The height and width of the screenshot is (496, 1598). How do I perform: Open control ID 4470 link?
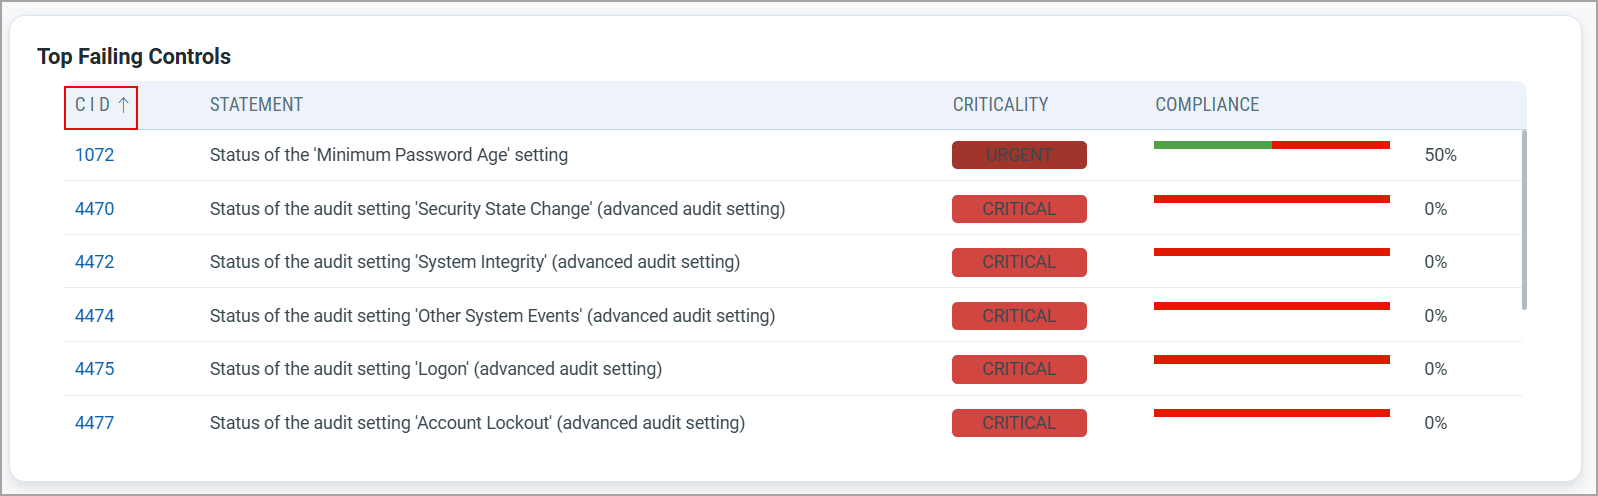95,209
